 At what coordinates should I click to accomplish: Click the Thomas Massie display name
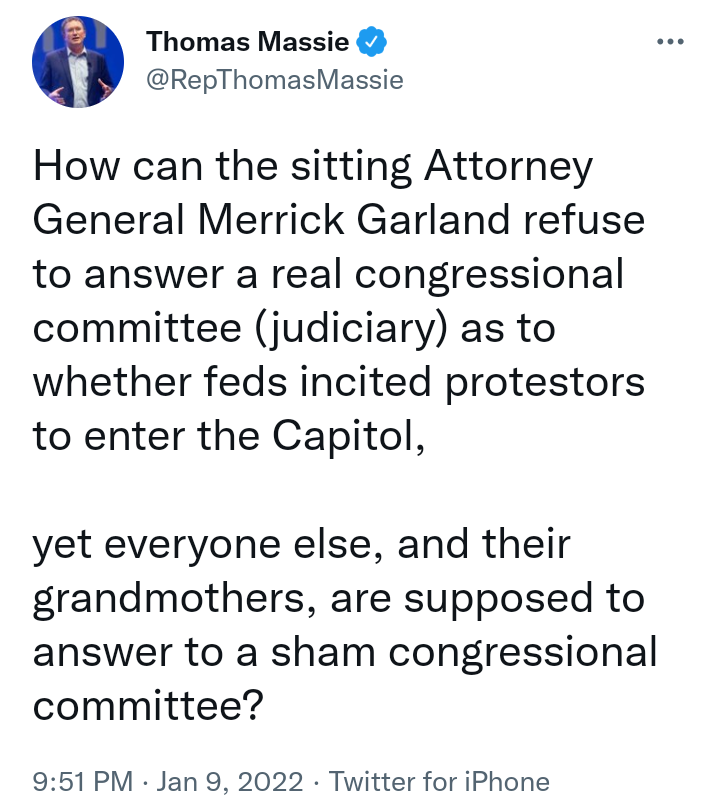pyautogui.click(x=247, y=41)
